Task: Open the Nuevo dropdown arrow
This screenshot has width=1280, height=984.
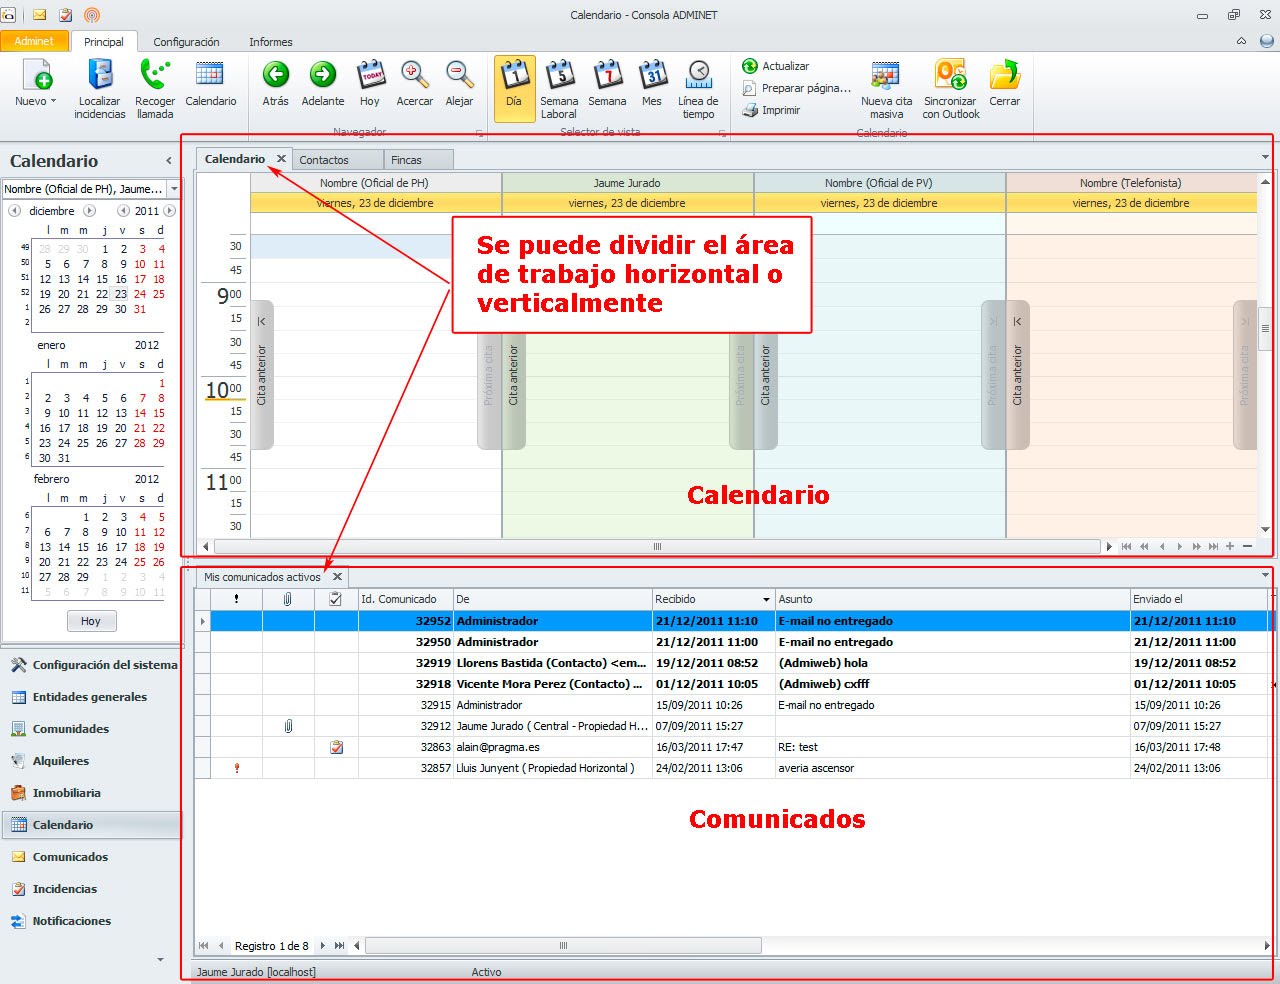Action: (53, 101)
